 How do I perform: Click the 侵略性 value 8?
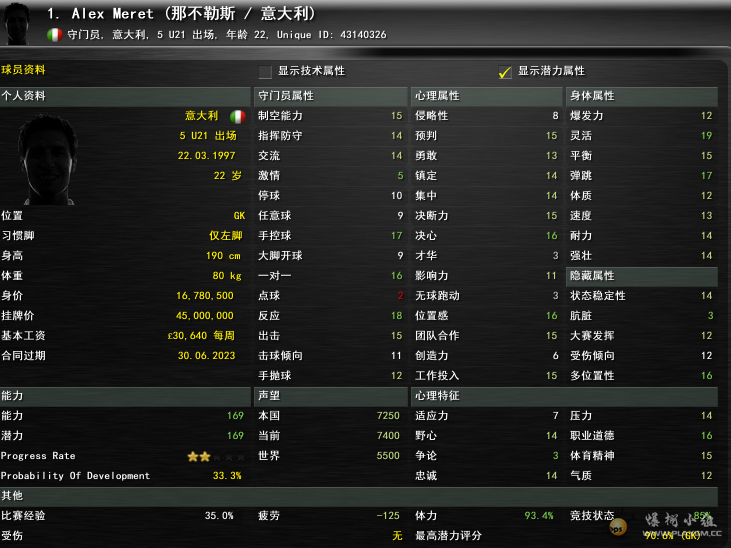[555, 116]
